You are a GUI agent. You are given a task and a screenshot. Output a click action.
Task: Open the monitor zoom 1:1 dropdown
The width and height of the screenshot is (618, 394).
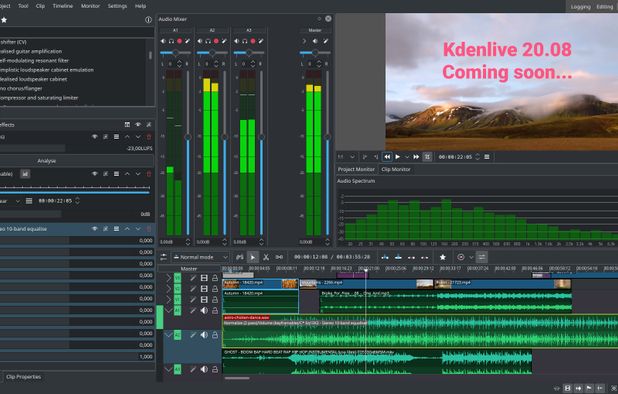346,157
